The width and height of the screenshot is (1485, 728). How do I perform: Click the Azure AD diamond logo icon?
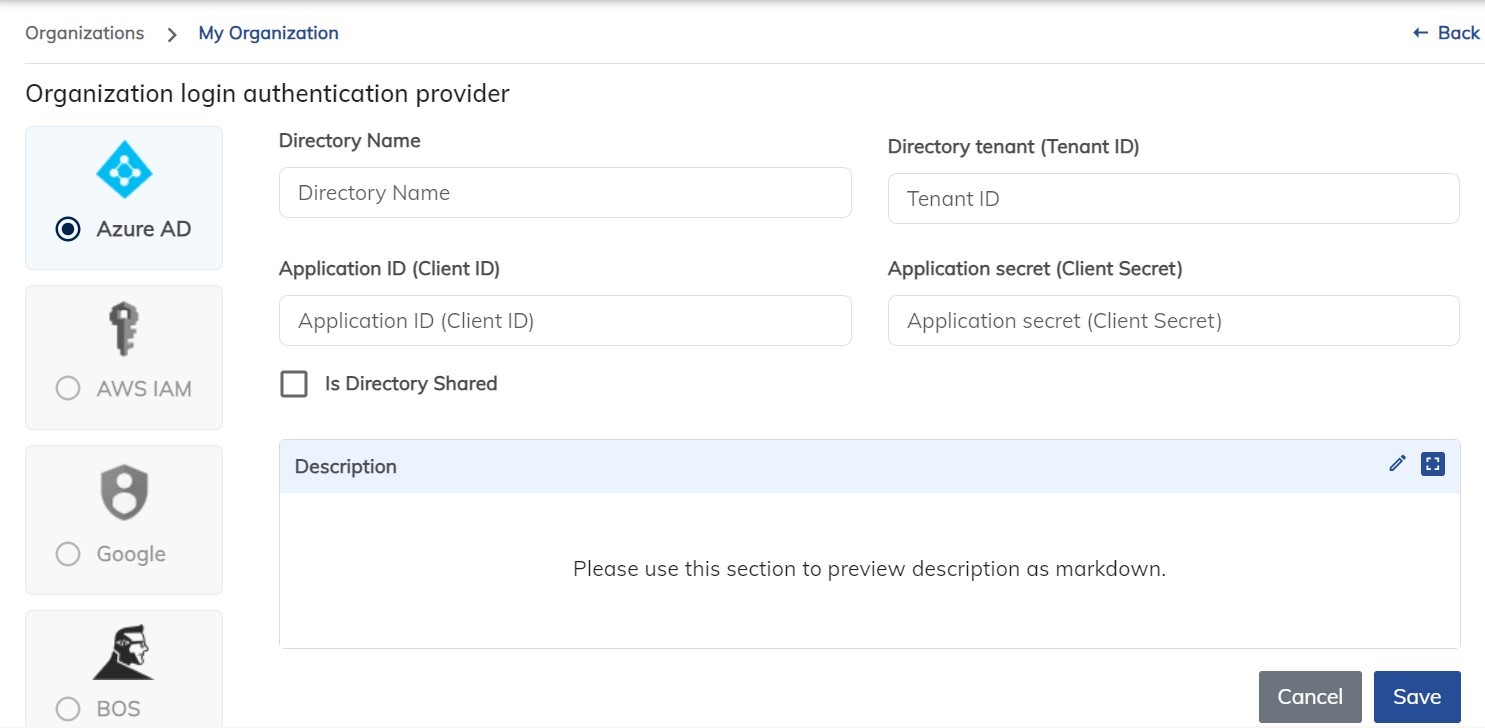(124, 171)
